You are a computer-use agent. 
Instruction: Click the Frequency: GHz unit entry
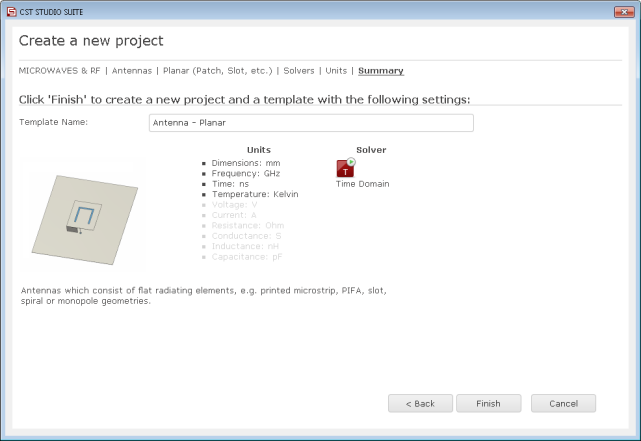pyautogui.click(x=246, y=174)
